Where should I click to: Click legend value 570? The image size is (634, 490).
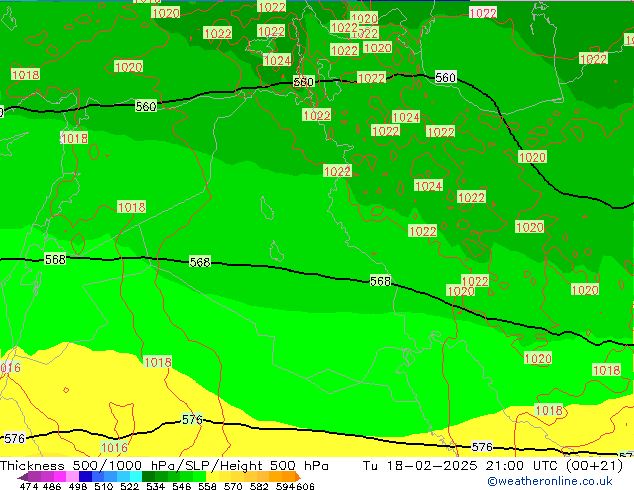pyautogui.click(x=233, y=486)
